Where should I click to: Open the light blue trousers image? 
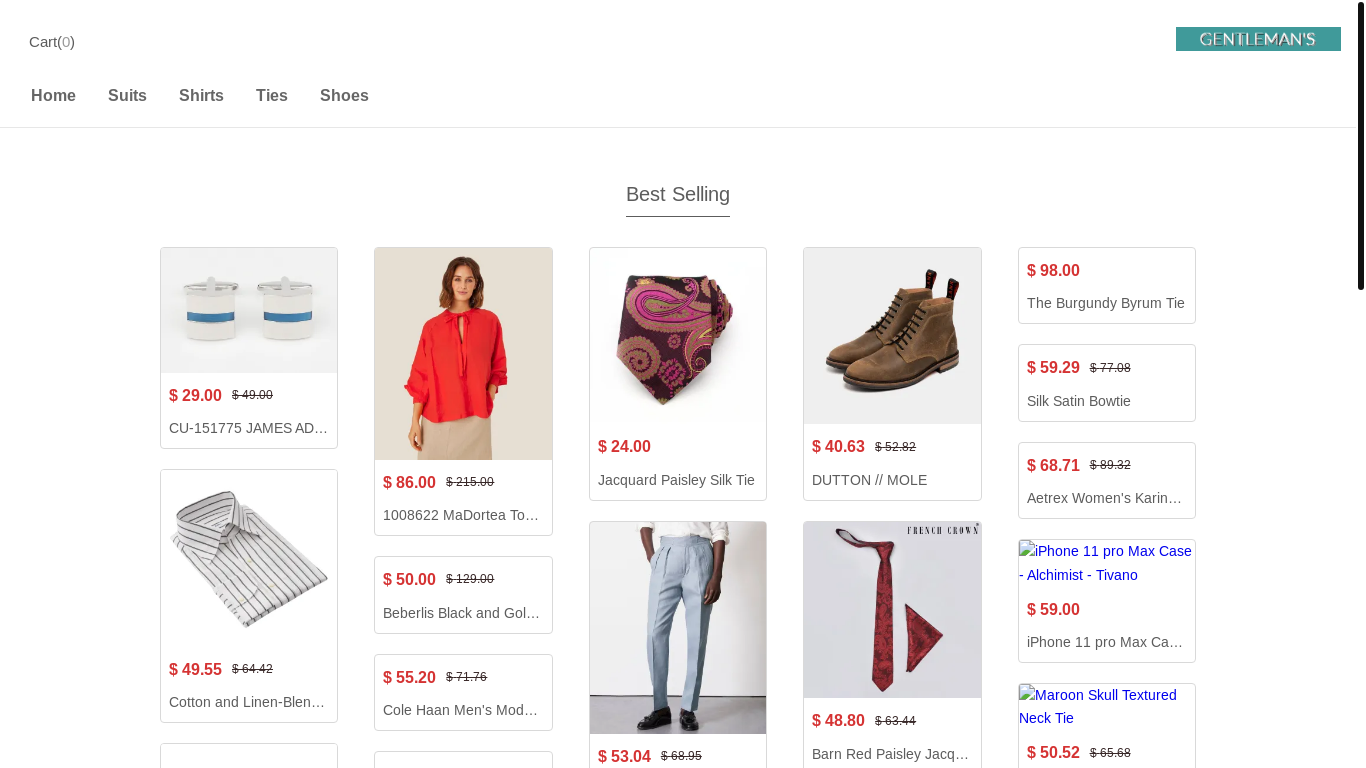pyautogui.click(x=678, y=628)
